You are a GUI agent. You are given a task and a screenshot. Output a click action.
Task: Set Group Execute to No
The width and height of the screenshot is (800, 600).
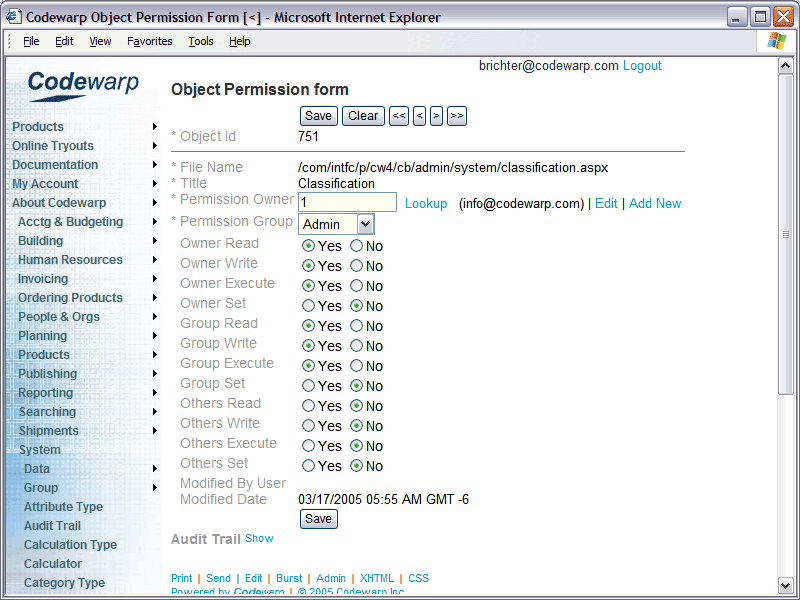356,366
